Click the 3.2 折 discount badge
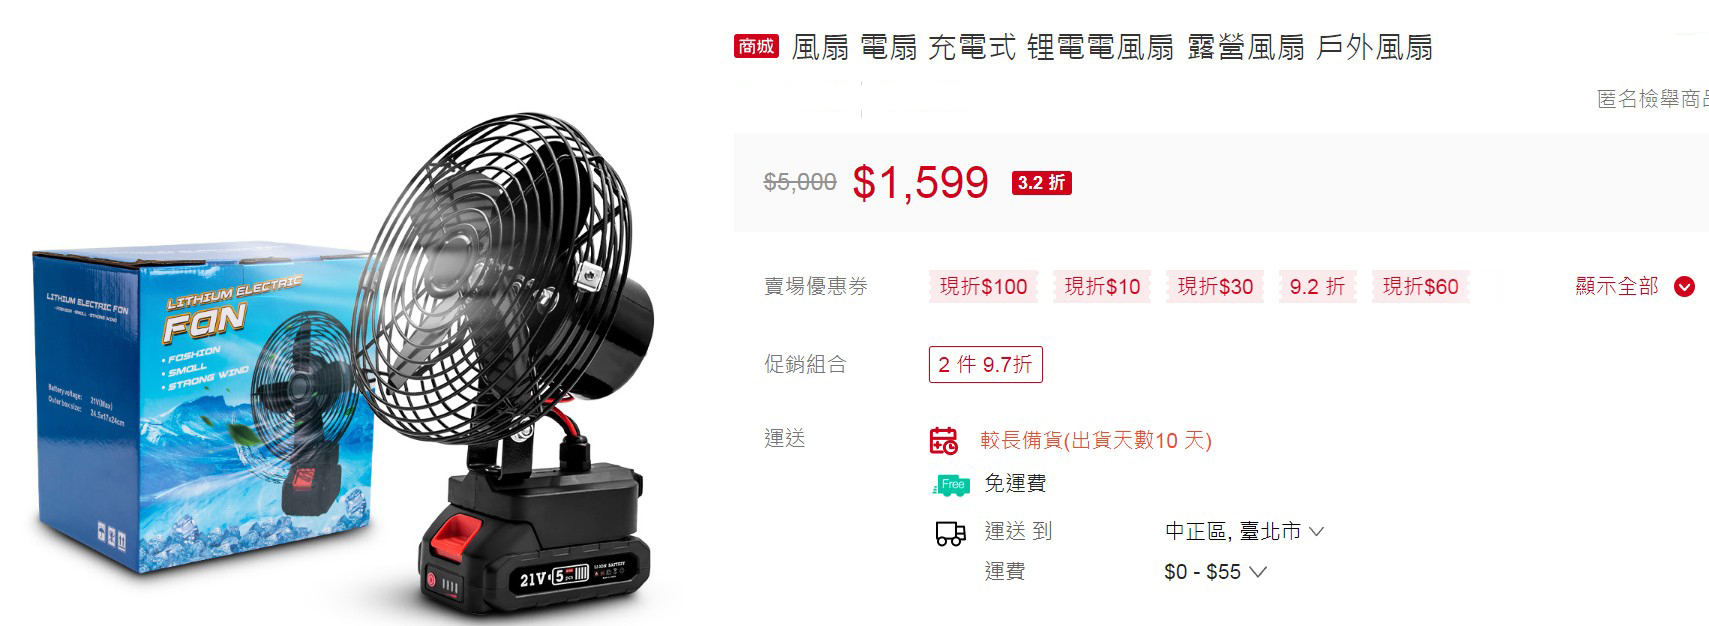 [x=1041, y=183]
